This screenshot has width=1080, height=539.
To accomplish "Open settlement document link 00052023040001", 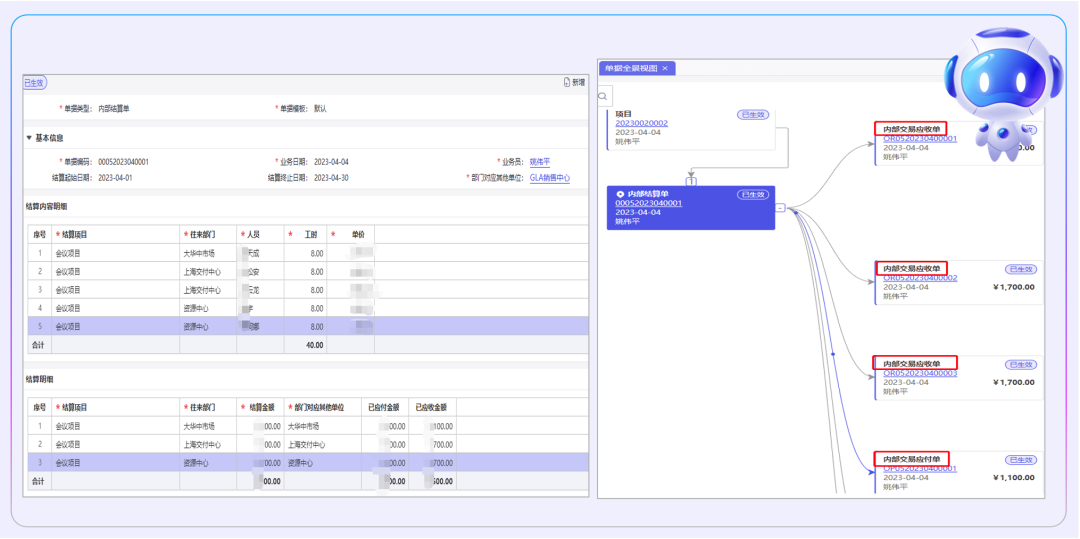I will [x=648, y=203].
